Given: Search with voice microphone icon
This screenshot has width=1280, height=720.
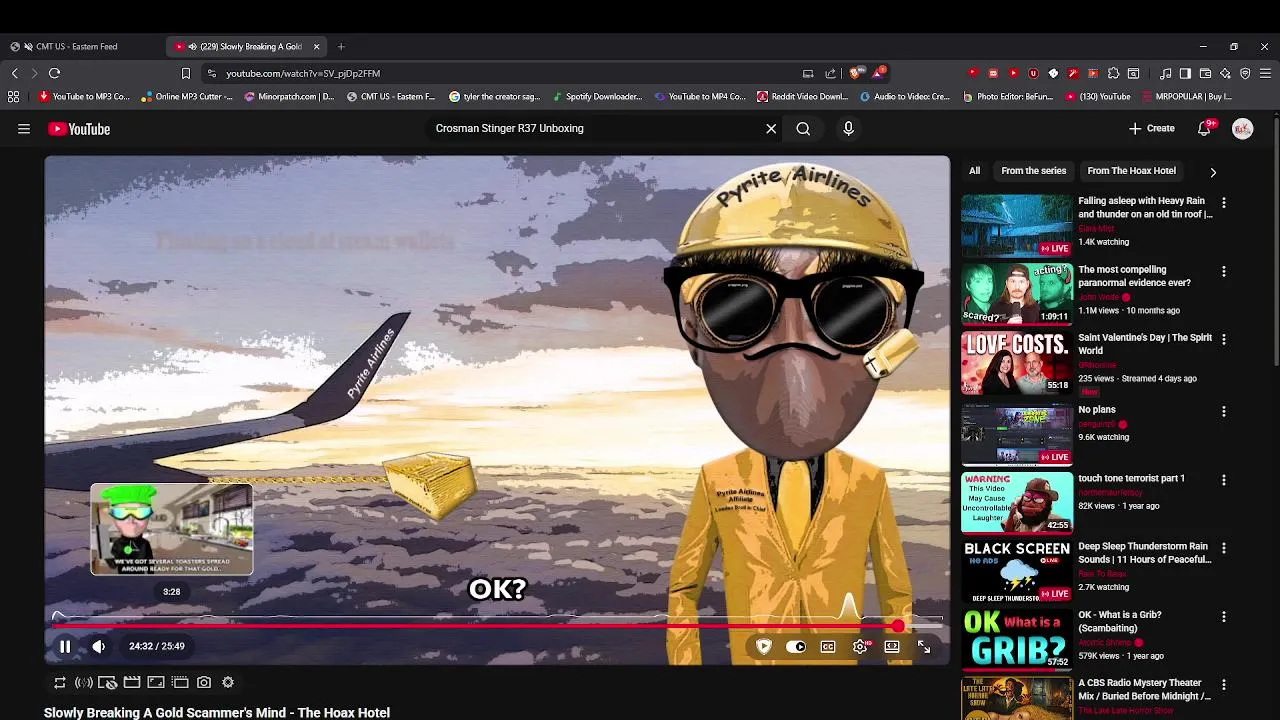Looking at the screenshot, I should [848, 128].
